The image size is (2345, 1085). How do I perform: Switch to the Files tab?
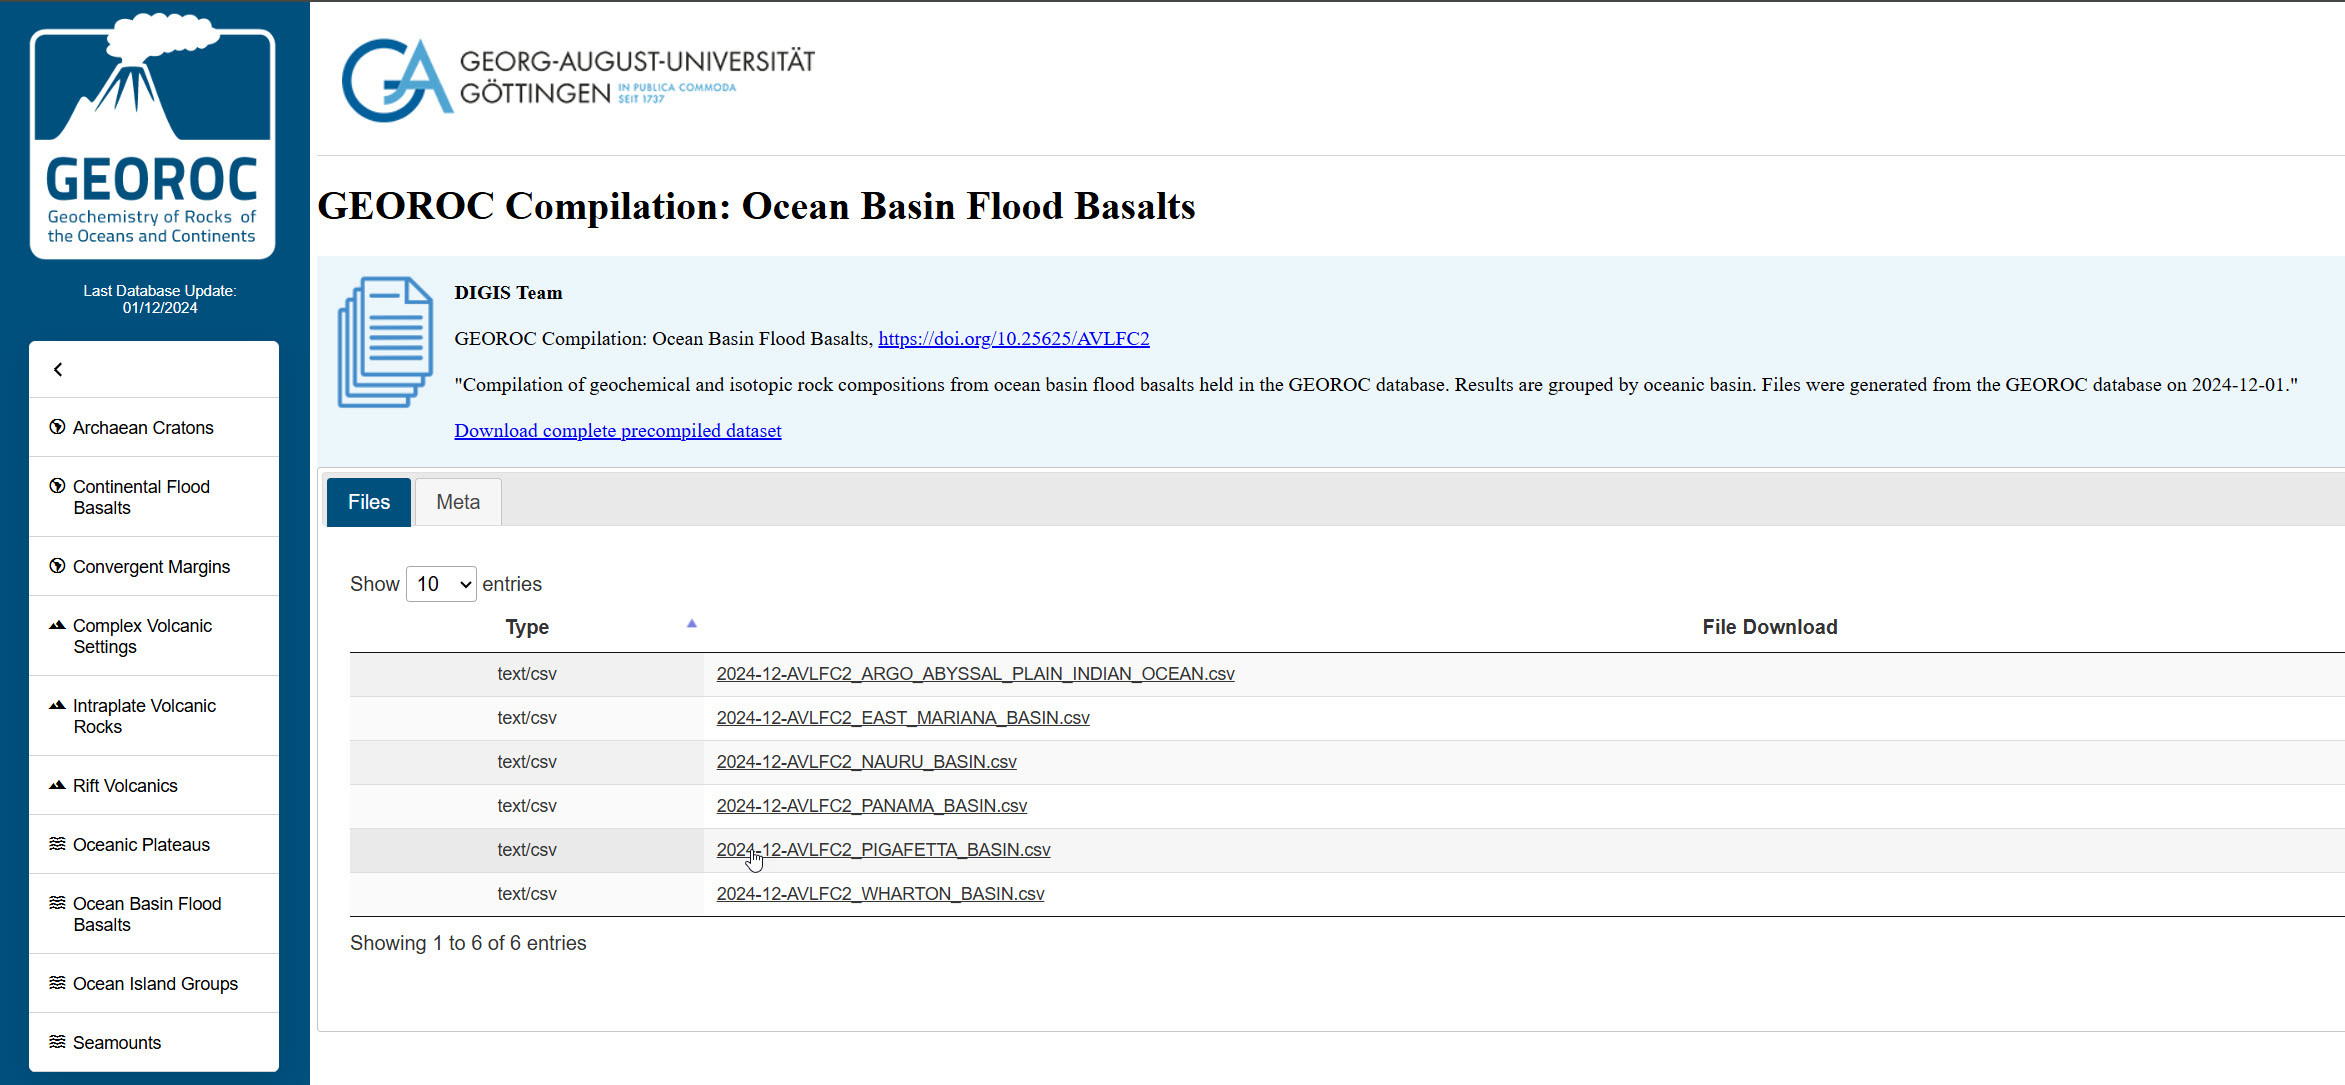369,502
